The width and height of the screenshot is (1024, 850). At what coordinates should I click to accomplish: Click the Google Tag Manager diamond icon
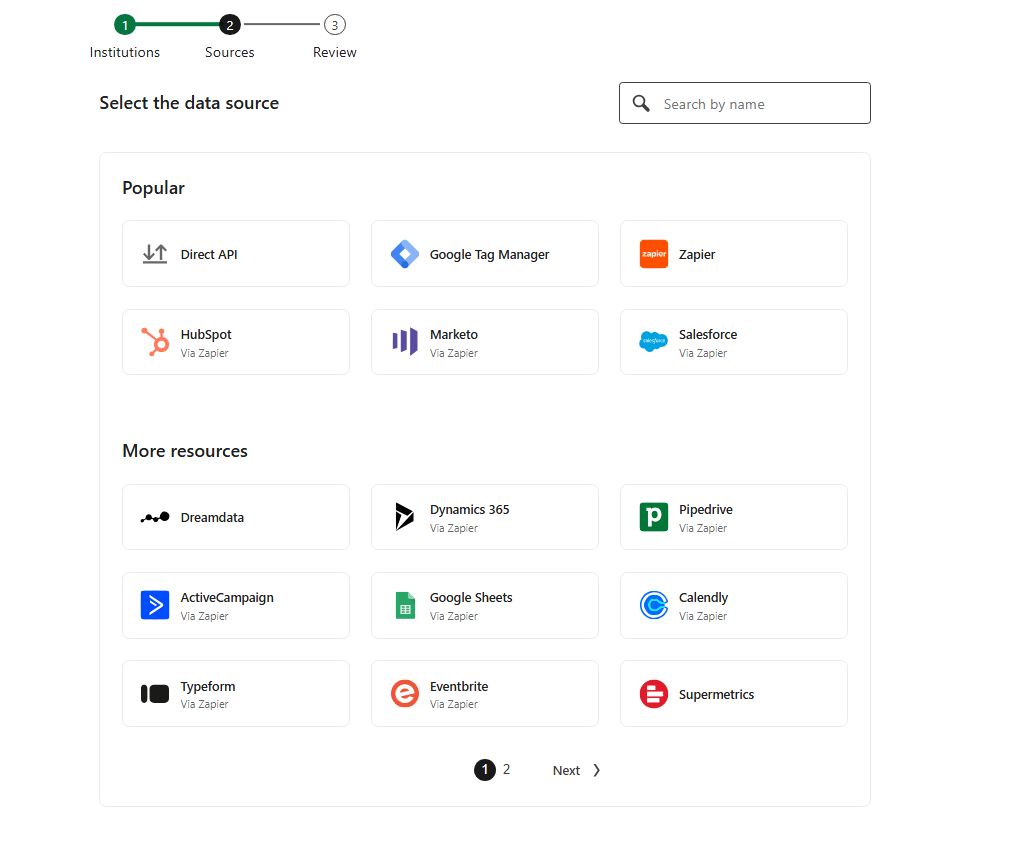(x=405, y=254)
